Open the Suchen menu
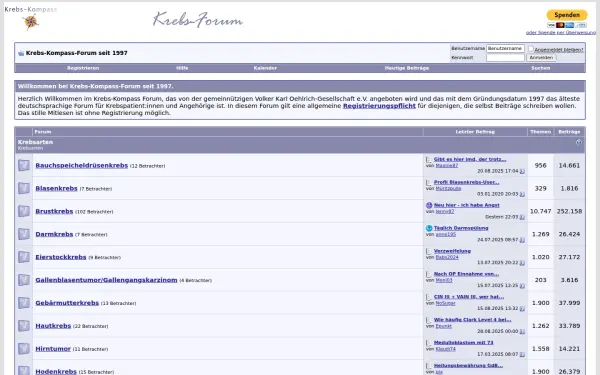Image resolution: width=600 pixels, height=375 pixels. (x=540, y=68)
